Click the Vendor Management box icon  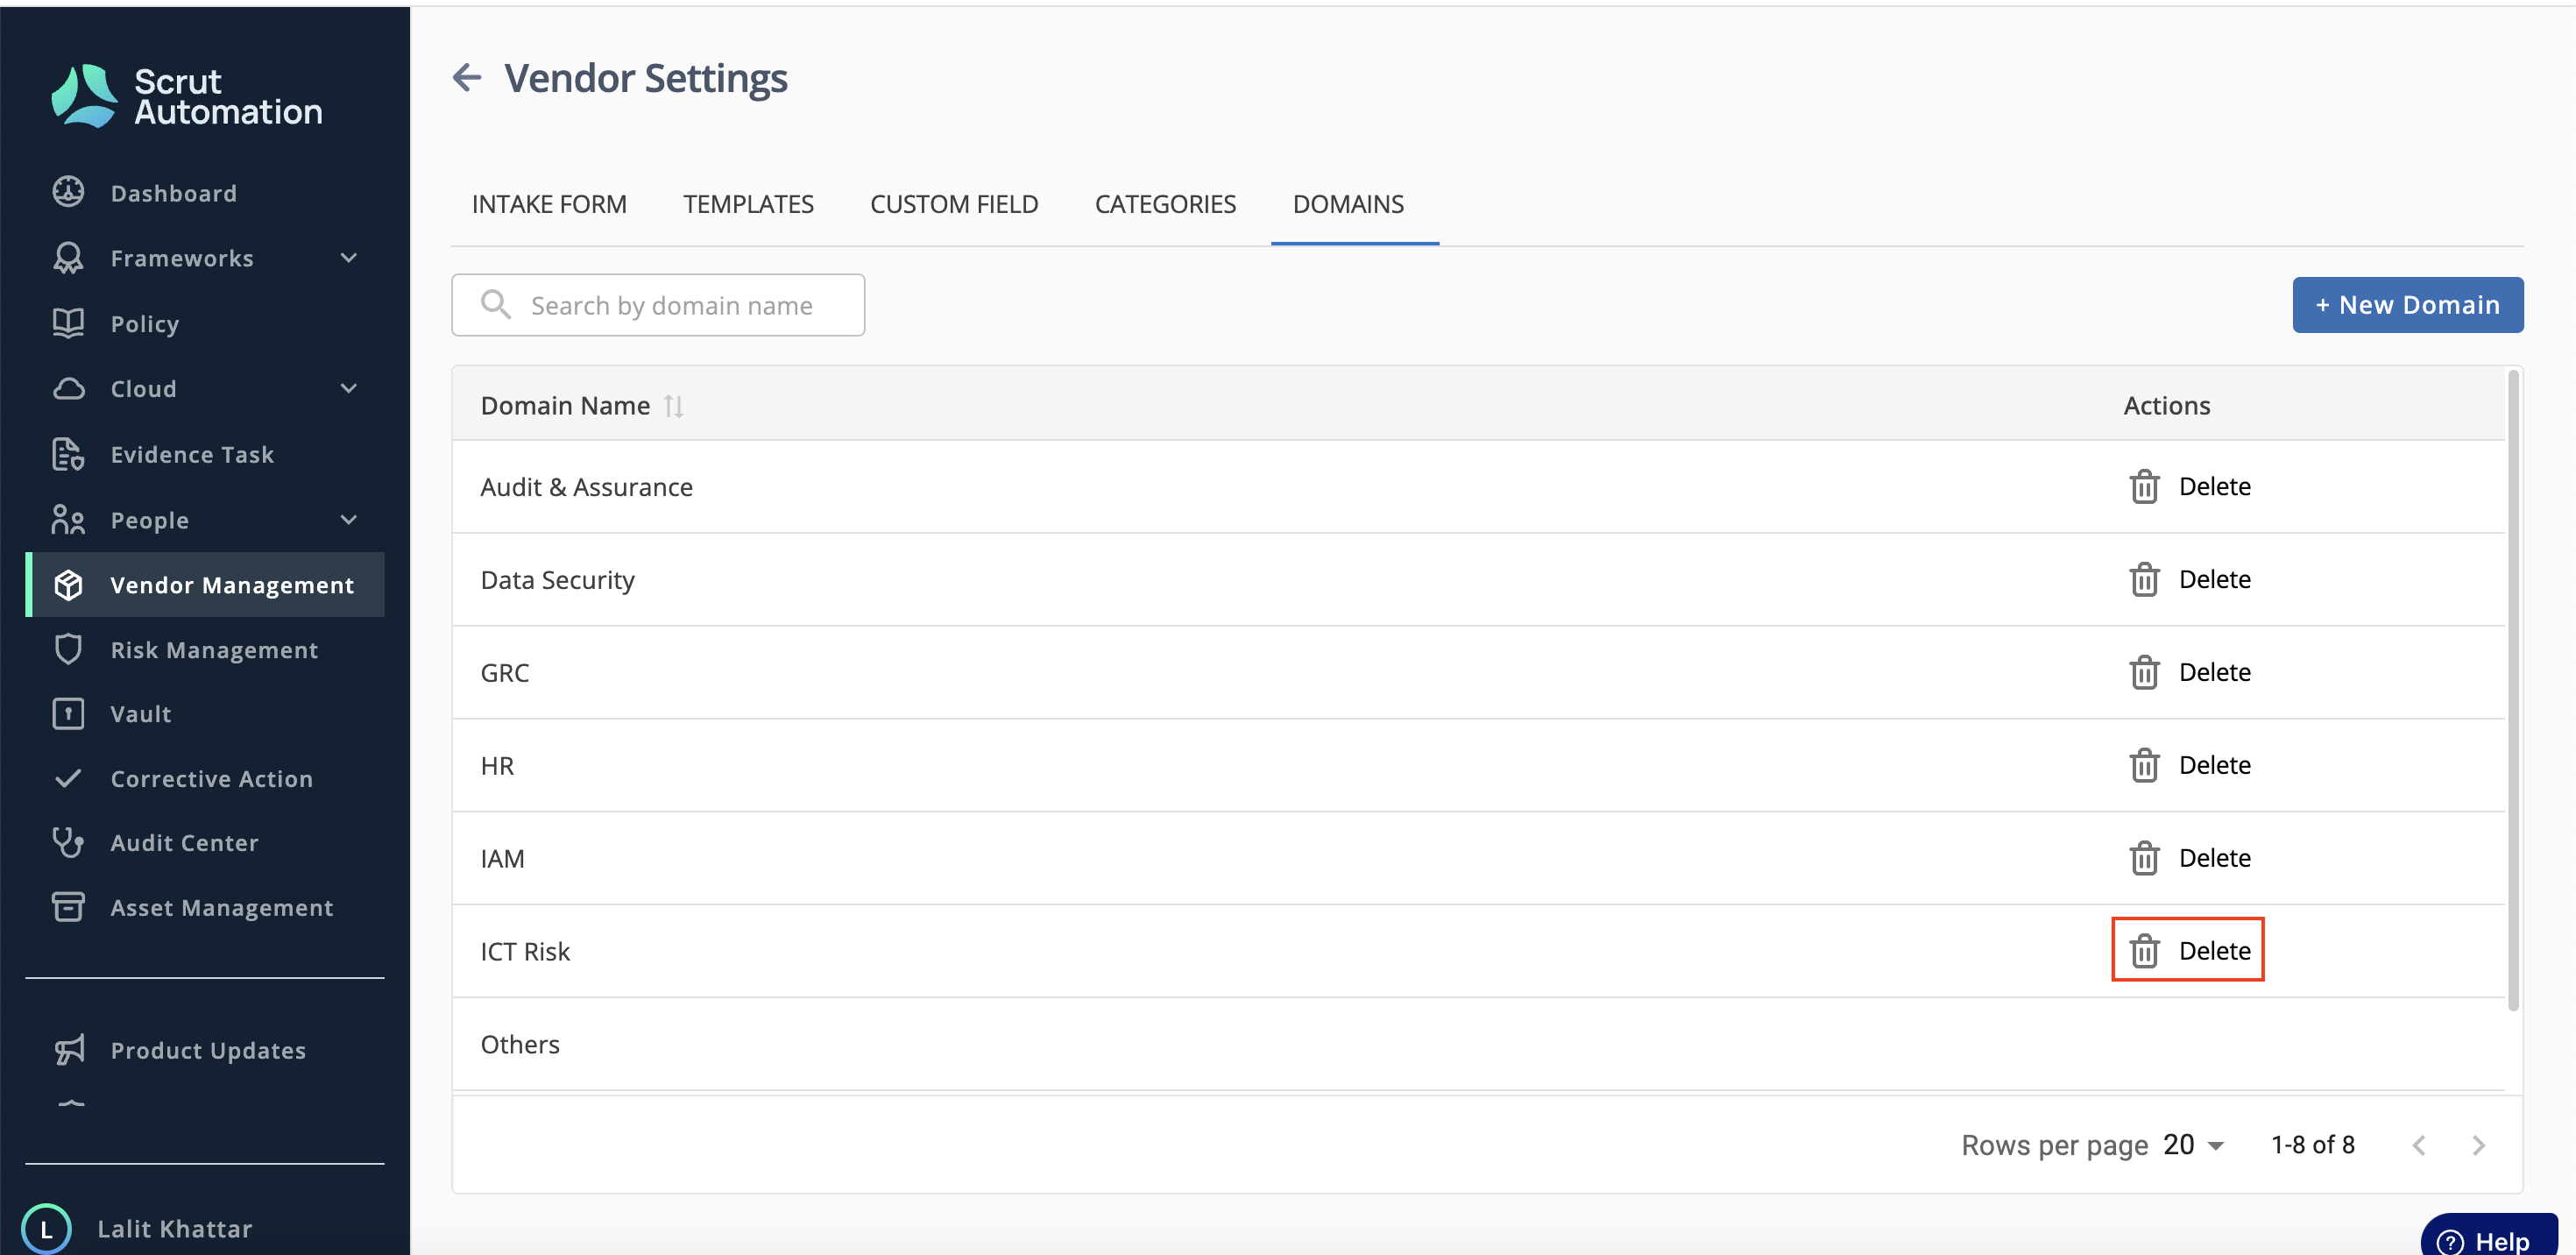point(68,585)
